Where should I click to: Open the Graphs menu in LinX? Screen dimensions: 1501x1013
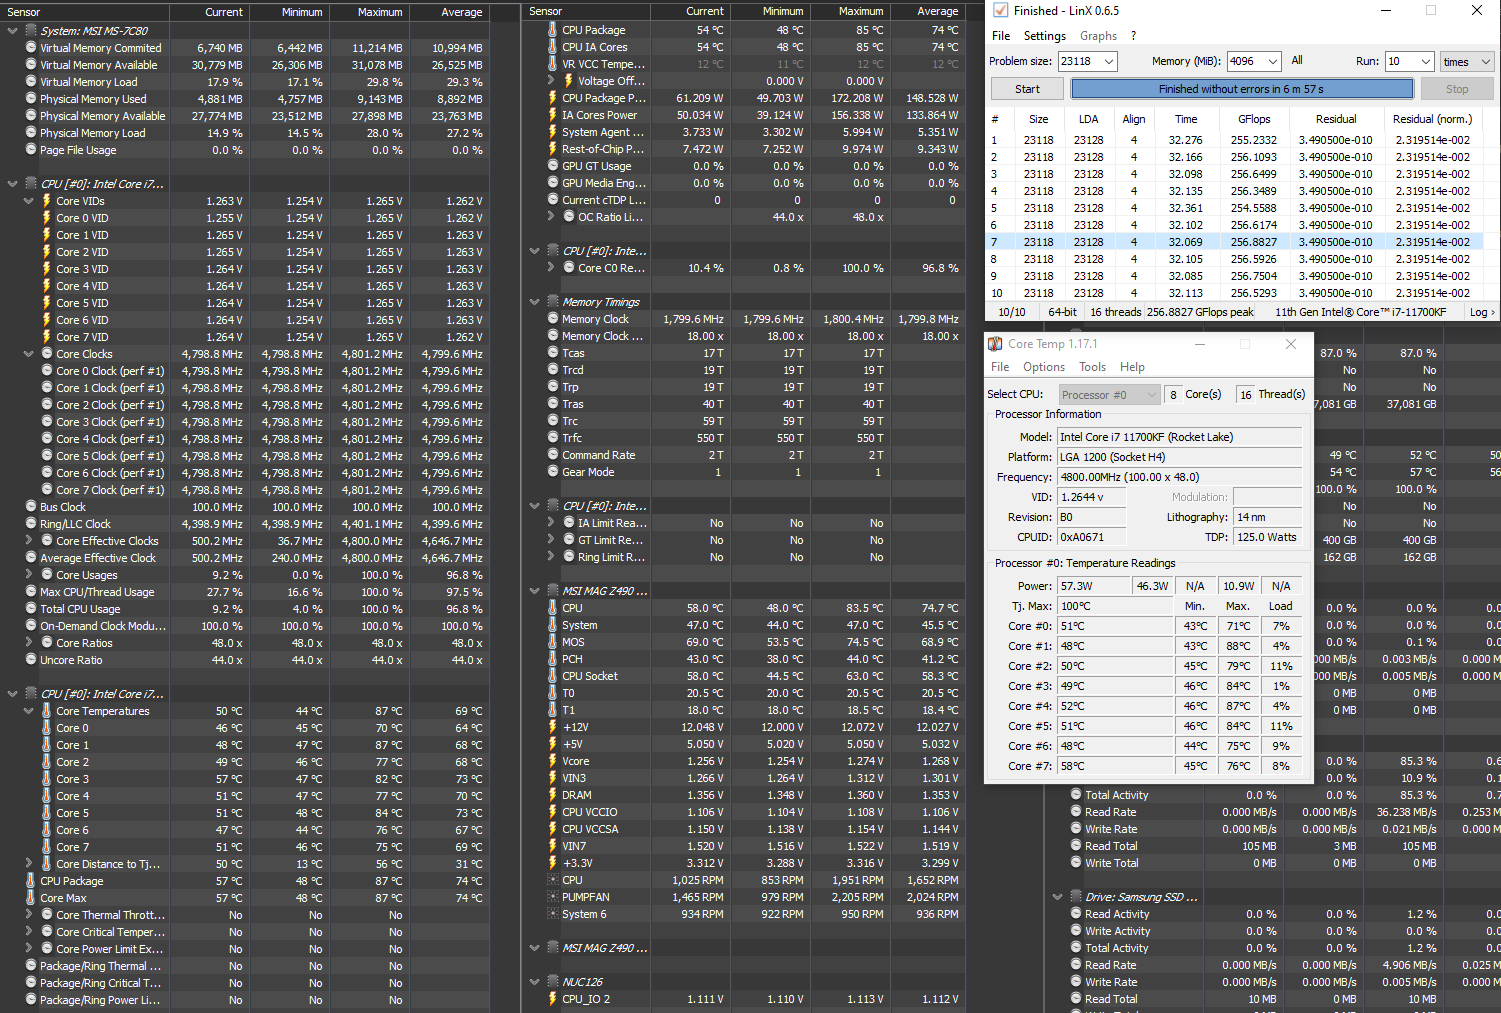click(1098, 36)
